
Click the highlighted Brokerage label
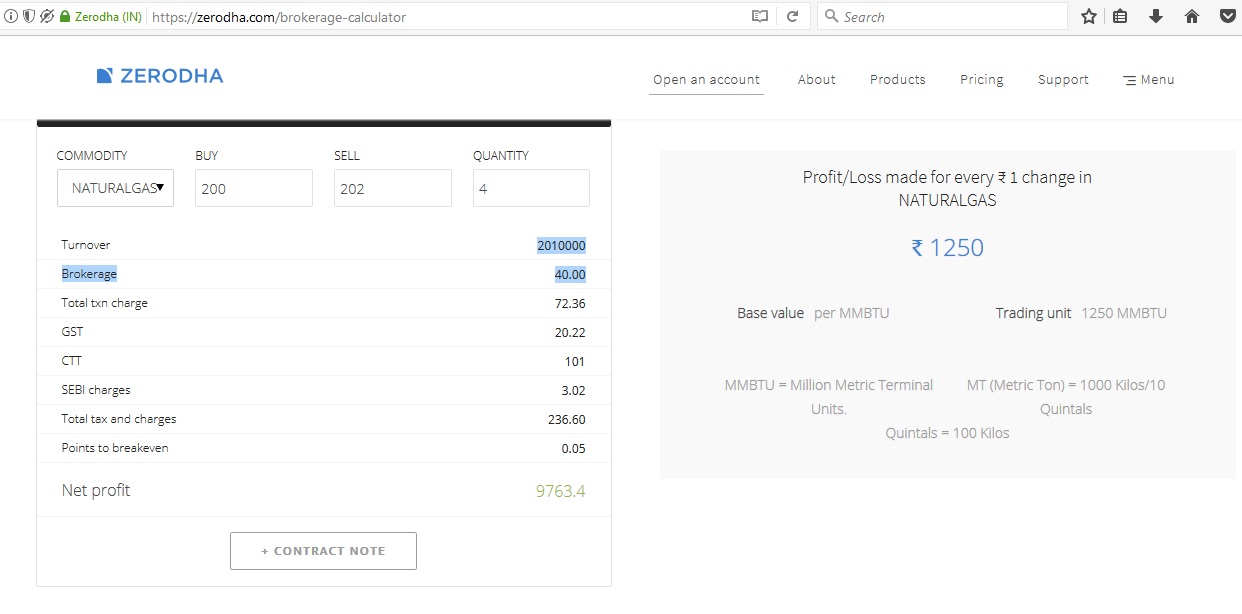point(89,274)
